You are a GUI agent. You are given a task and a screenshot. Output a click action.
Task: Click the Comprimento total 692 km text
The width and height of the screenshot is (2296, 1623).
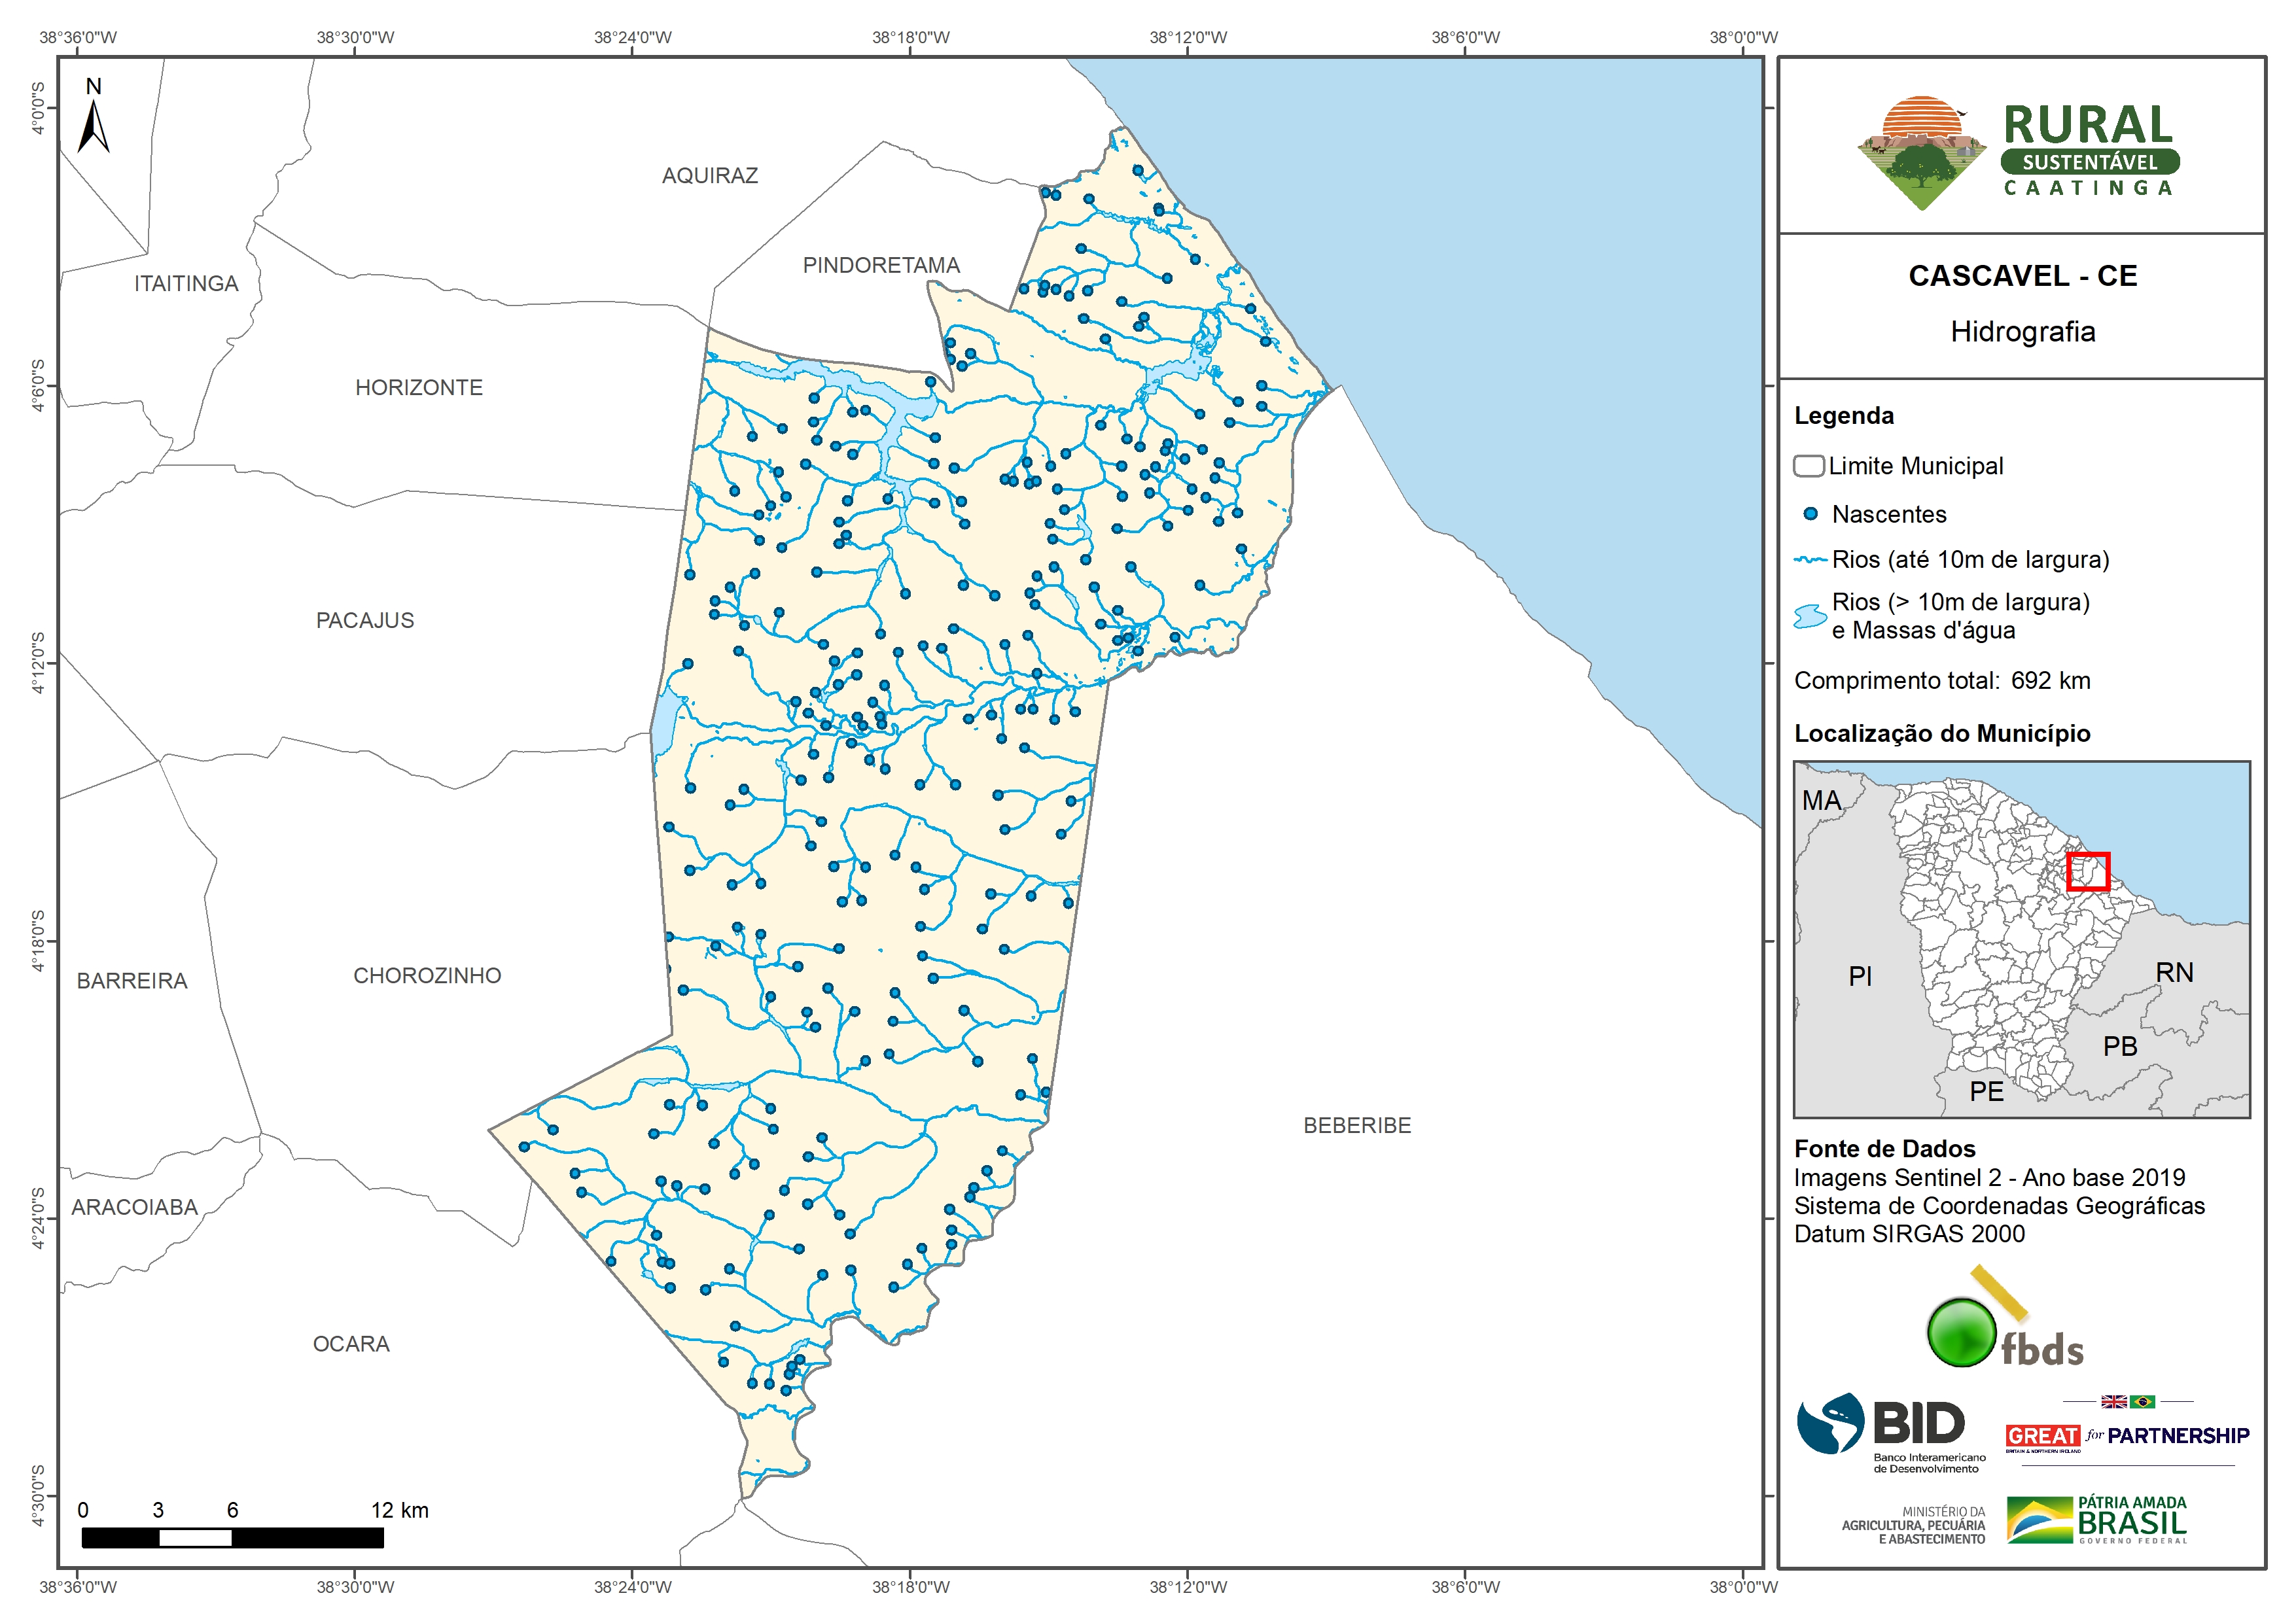click(1942, 681)
